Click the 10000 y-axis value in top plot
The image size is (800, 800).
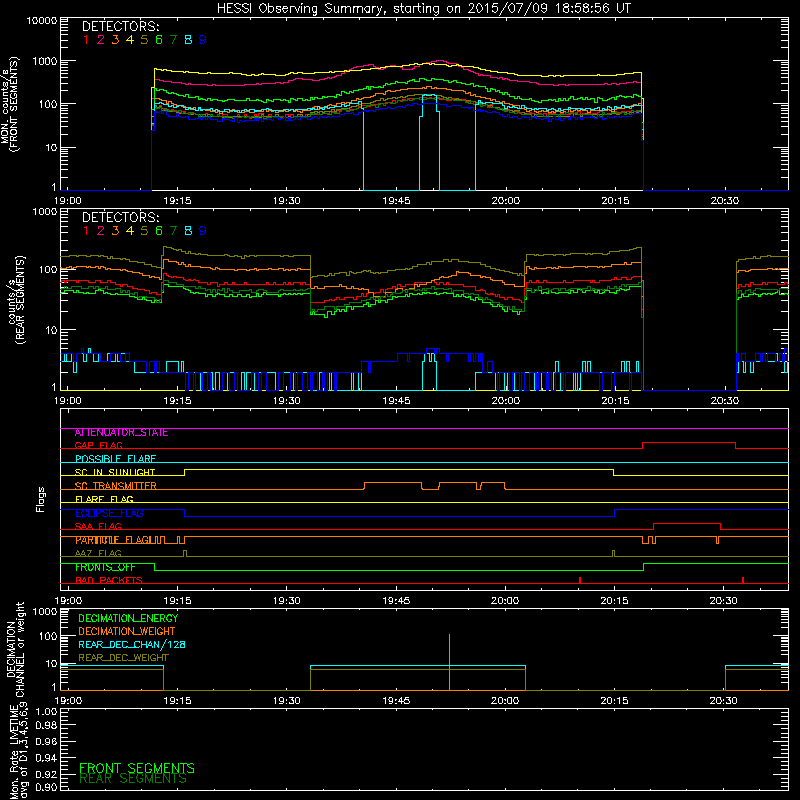[x=42, y=21]
